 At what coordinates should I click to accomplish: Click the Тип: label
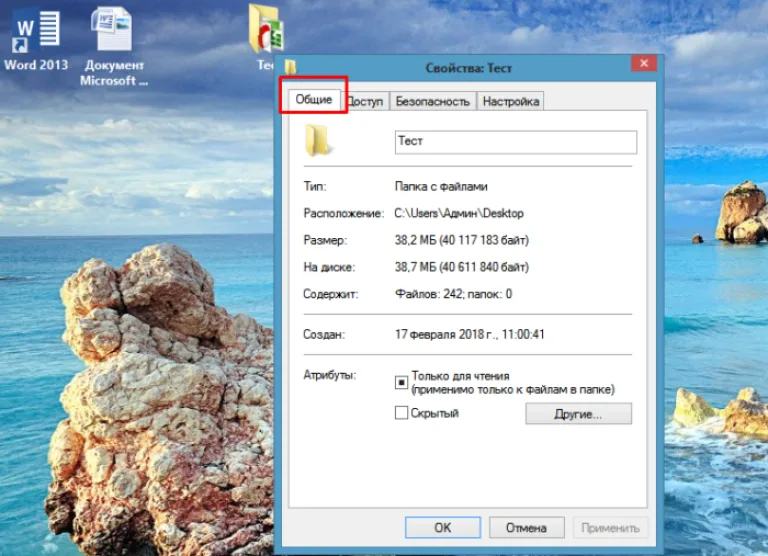[x=314, y=186]
